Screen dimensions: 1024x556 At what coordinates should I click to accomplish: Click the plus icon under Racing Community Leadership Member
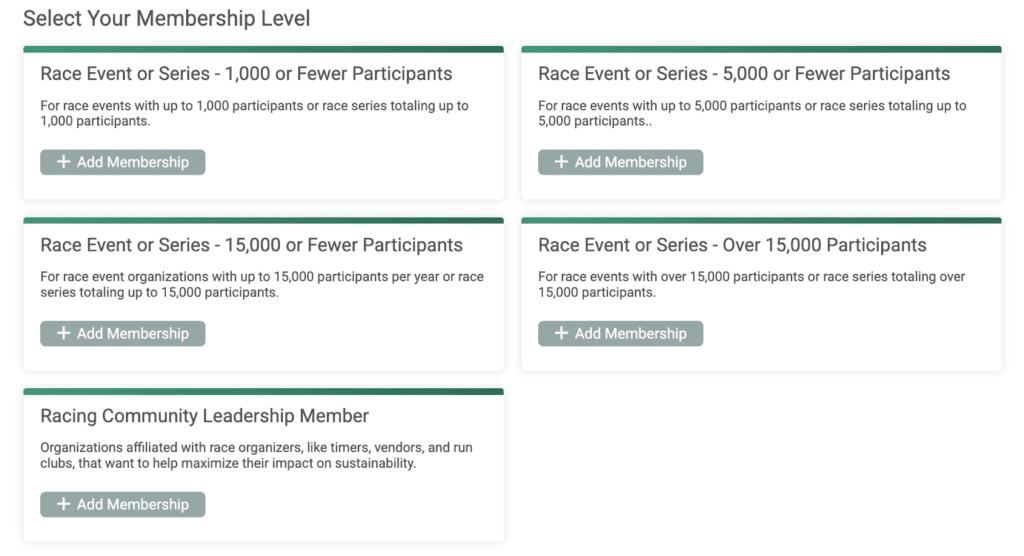[x=63, y=504]
